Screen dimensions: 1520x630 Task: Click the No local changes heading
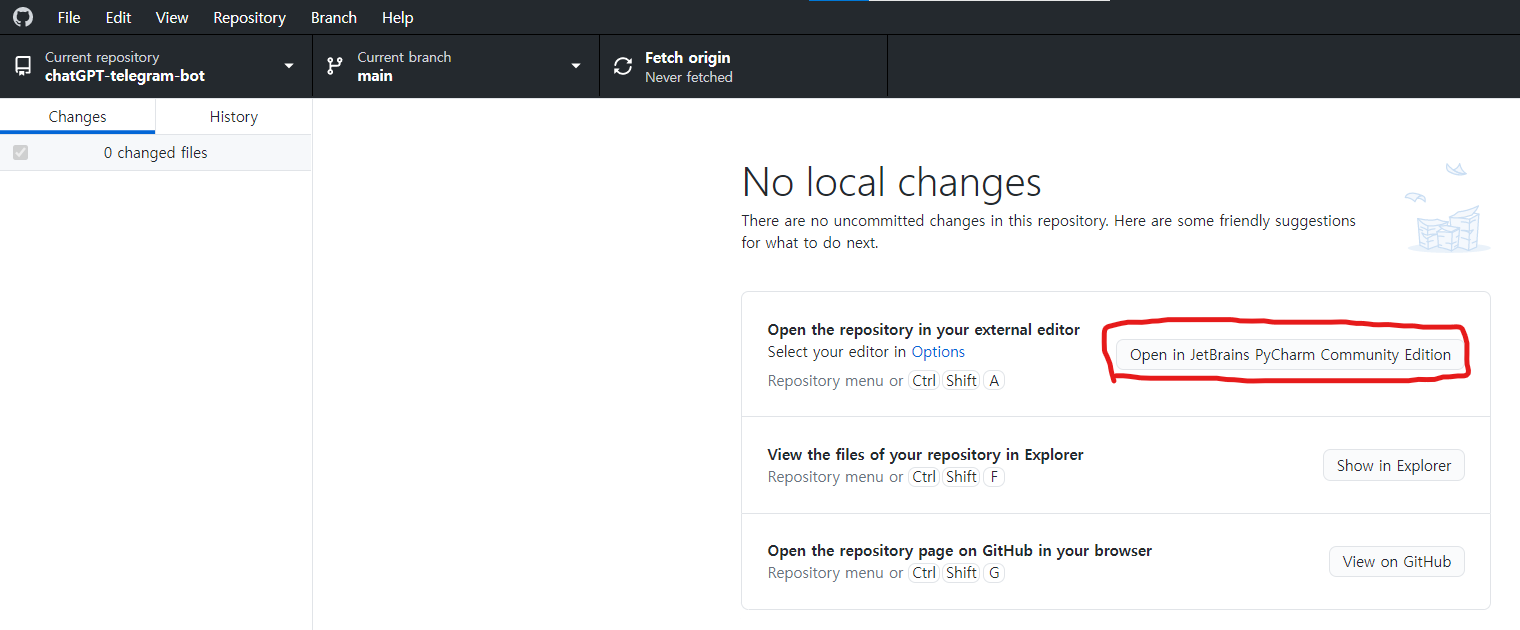(892, 182)
